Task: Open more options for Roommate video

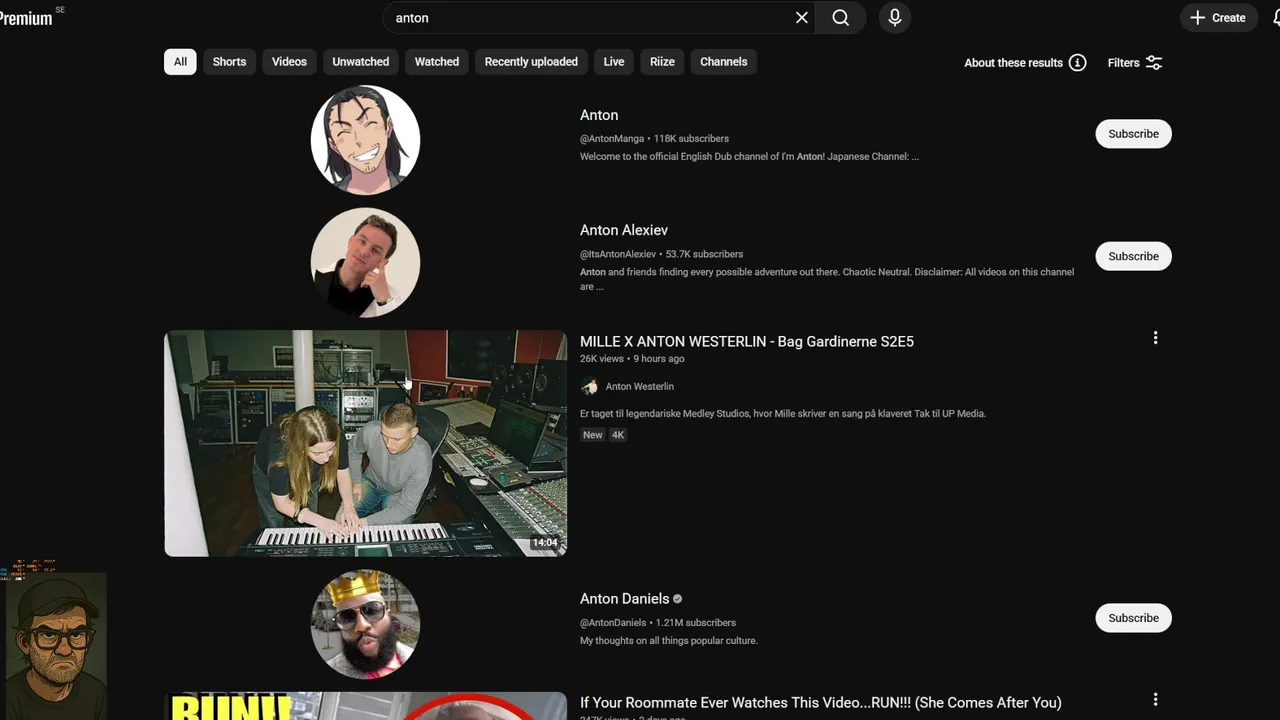Action: [x=1155, y=700]
